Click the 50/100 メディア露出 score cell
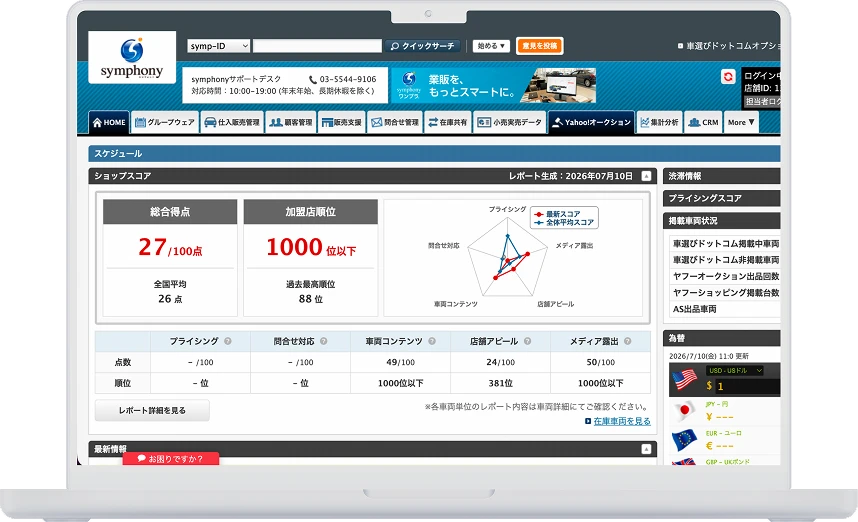The width and height of the screenshot is (858, 522). pos(600,362)
